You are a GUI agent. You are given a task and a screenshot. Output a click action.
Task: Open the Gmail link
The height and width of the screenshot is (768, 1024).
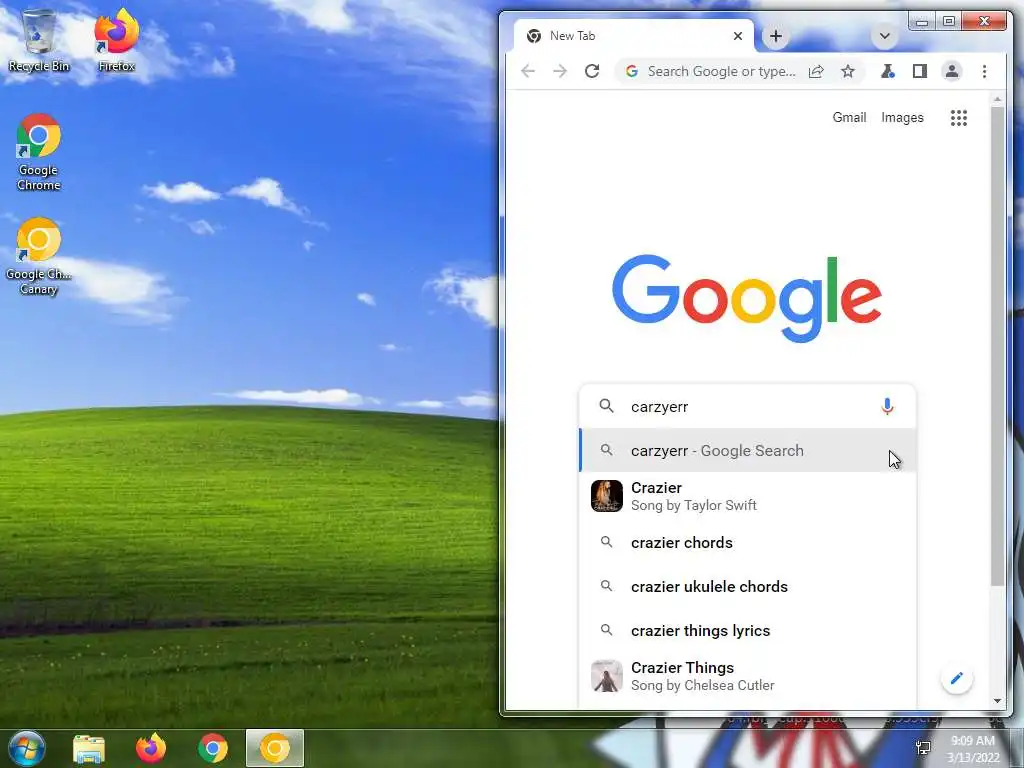click(x=849, y=118)
